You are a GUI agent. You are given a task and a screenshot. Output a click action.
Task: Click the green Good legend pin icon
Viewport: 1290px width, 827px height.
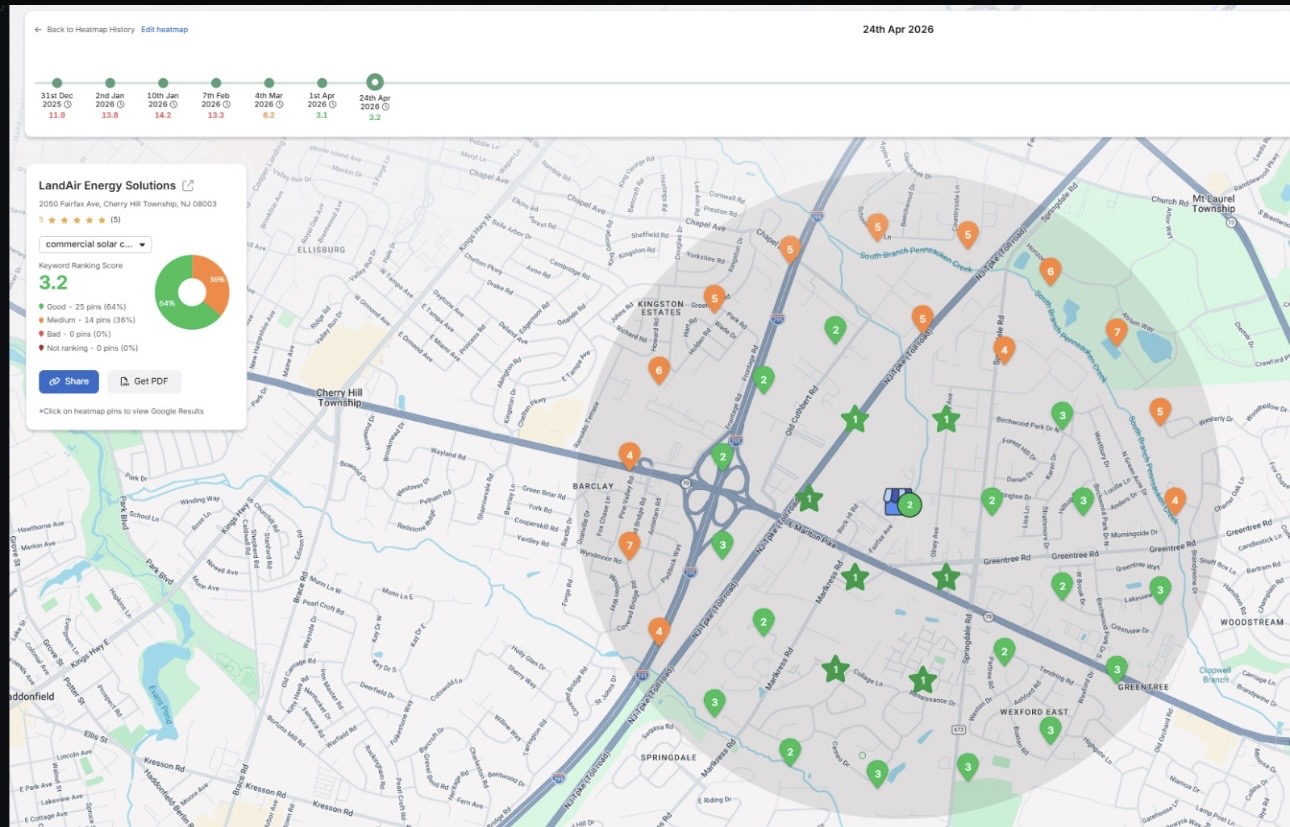[41, 306]
